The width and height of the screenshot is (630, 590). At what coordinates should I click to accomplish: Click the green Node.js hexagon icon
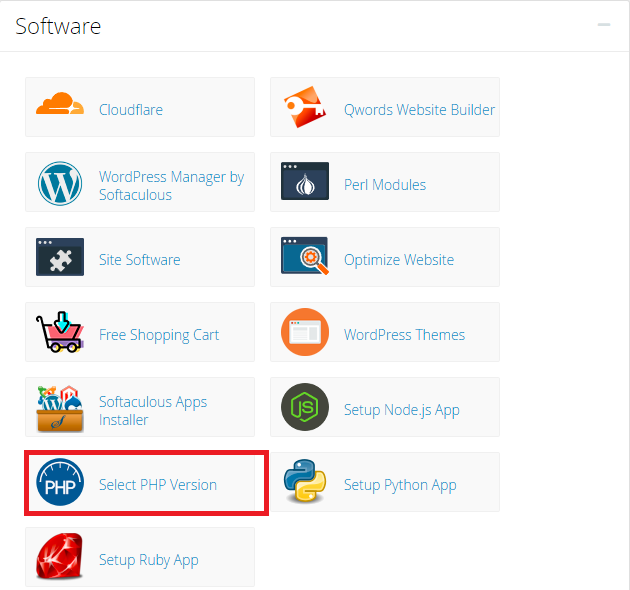pyautogui.click(x=305, y=409)
